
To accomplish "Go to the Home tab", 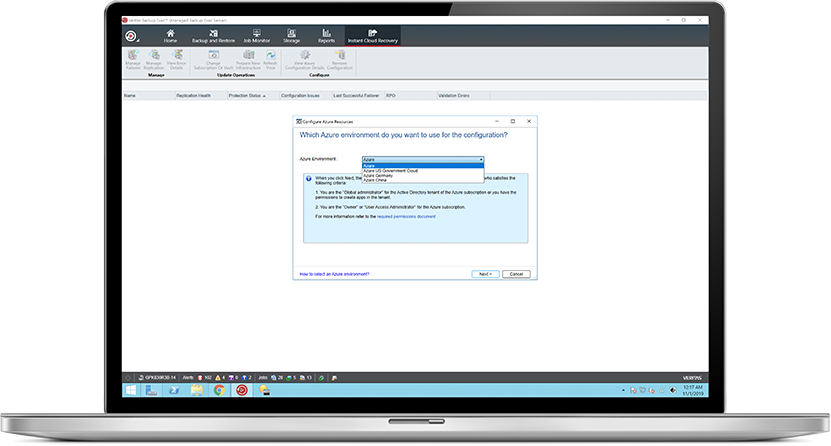I will click(x=170, y=36).
